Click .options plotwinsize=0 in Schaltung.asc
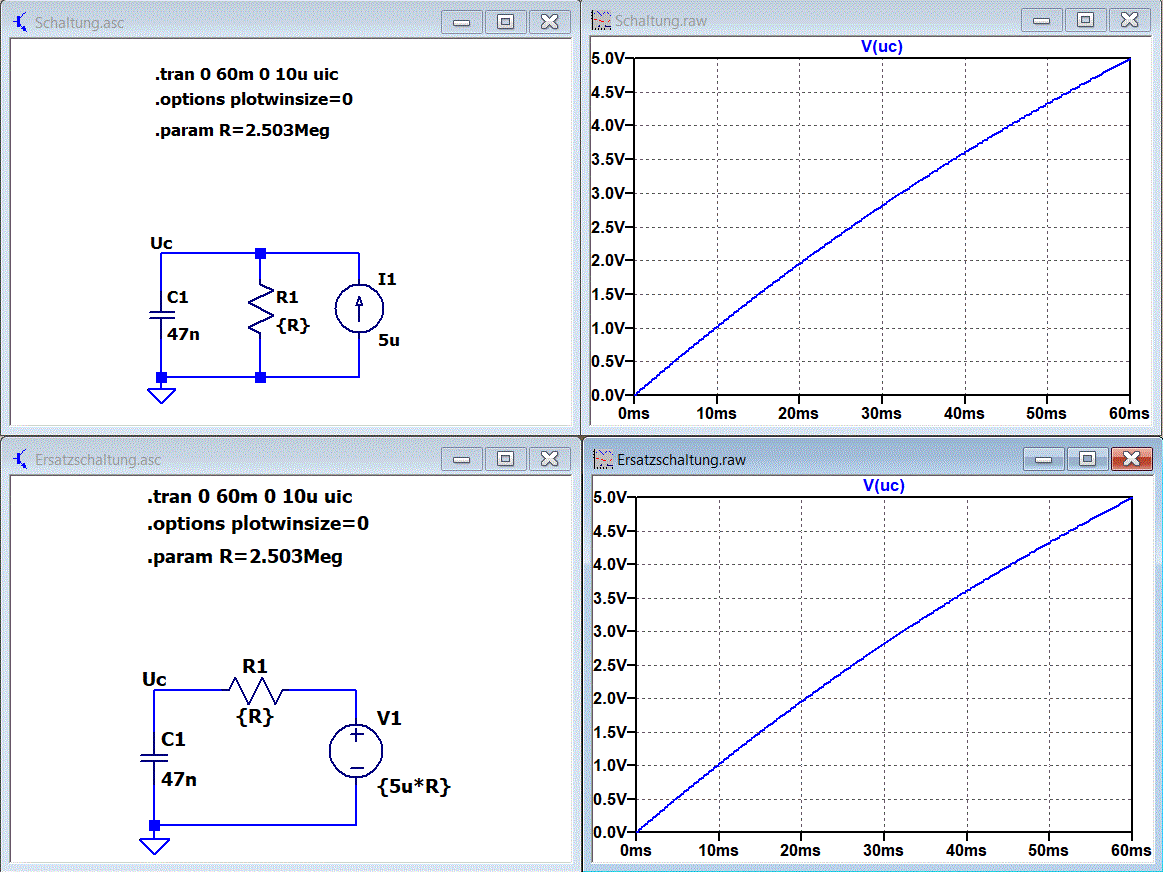Screen dimensions: 1163x872 coord(254,99)
